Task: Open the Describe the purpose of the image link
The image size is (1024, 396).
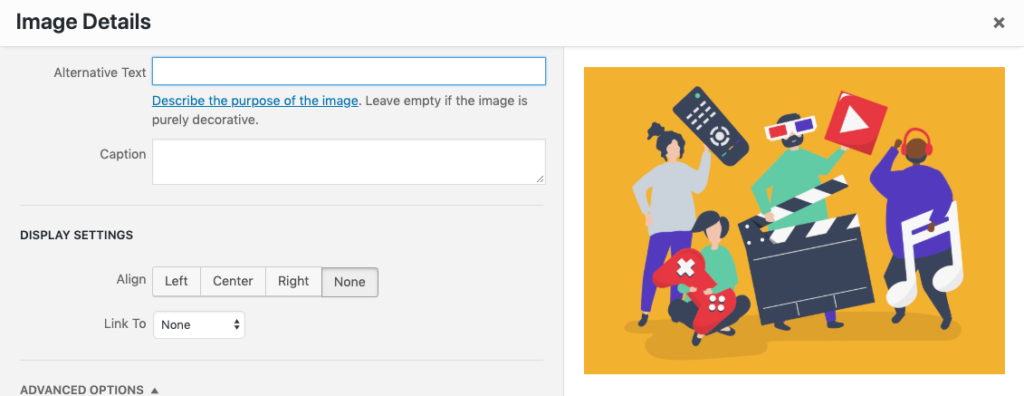Action: (255, 101)
